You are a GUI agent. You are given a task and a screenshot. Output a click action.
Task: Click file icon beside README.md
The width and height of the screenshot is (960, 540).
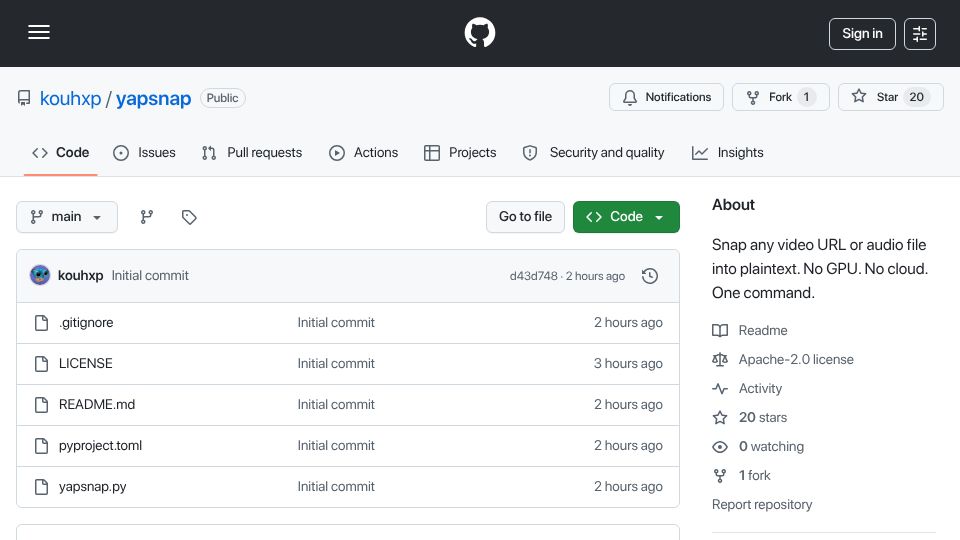(41, 405)
